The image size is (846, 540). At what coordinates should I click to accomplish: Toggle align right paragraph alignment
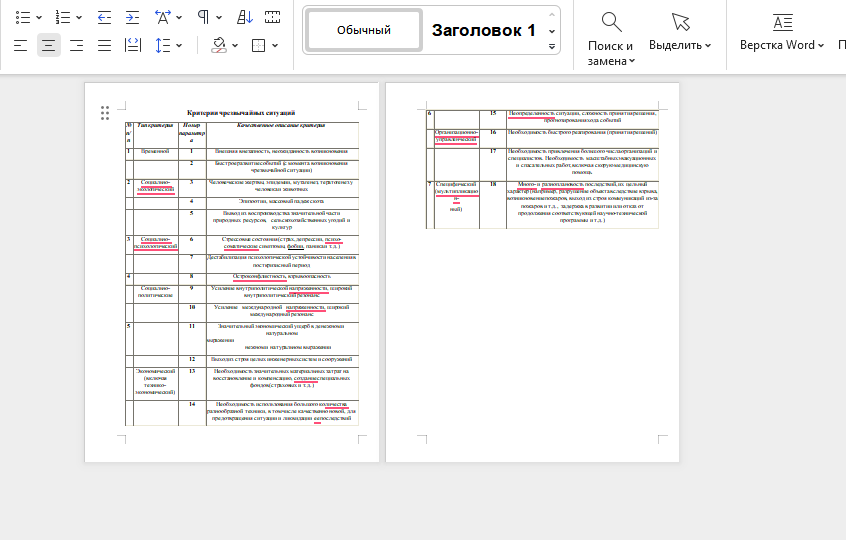point(77,45)
